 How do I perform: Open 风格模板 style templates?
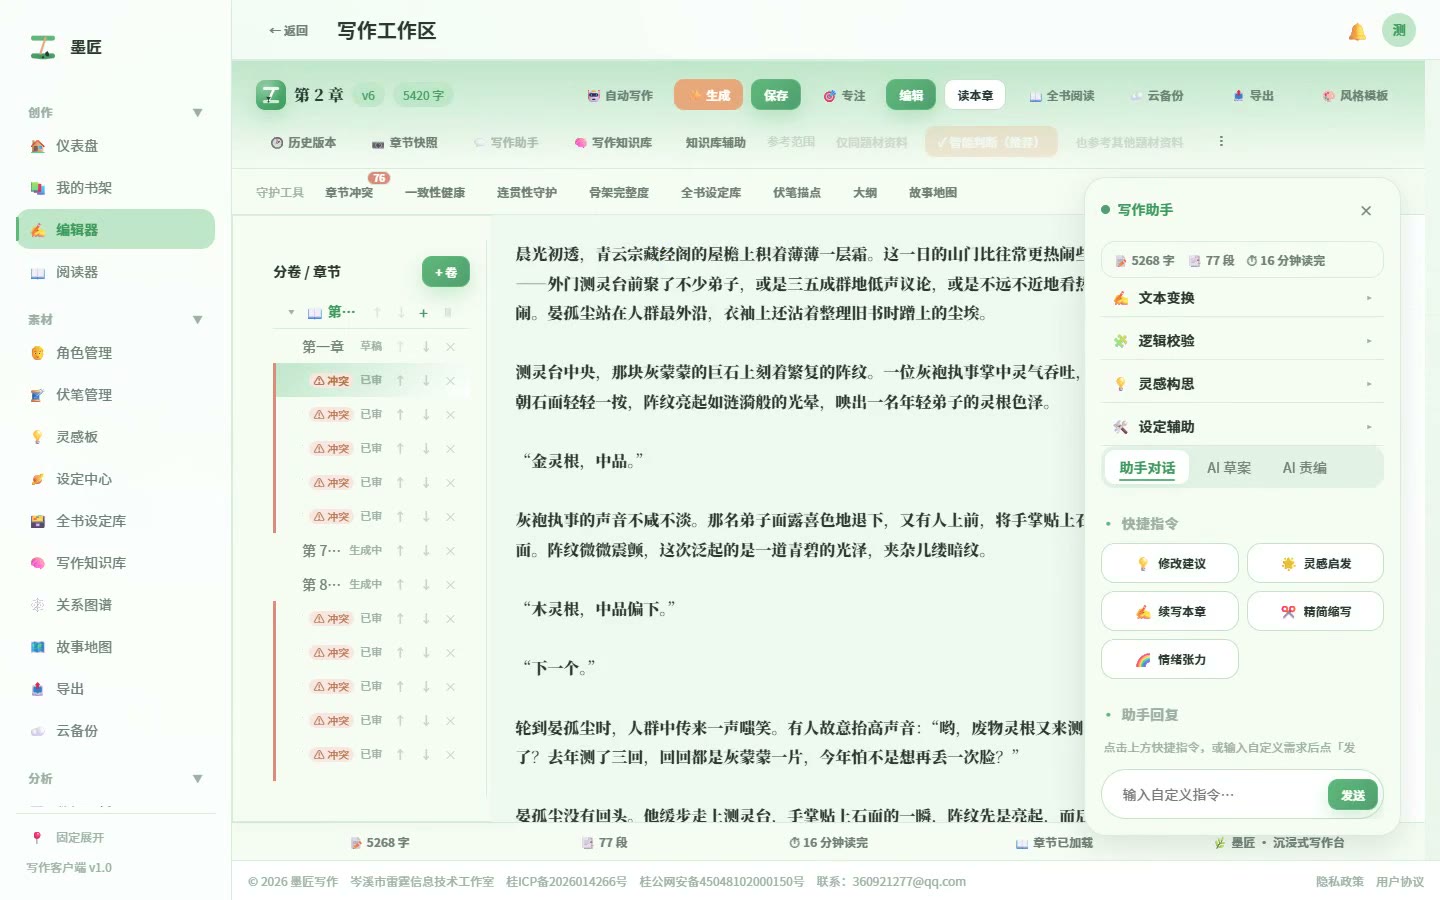[x=1355, y=96]
